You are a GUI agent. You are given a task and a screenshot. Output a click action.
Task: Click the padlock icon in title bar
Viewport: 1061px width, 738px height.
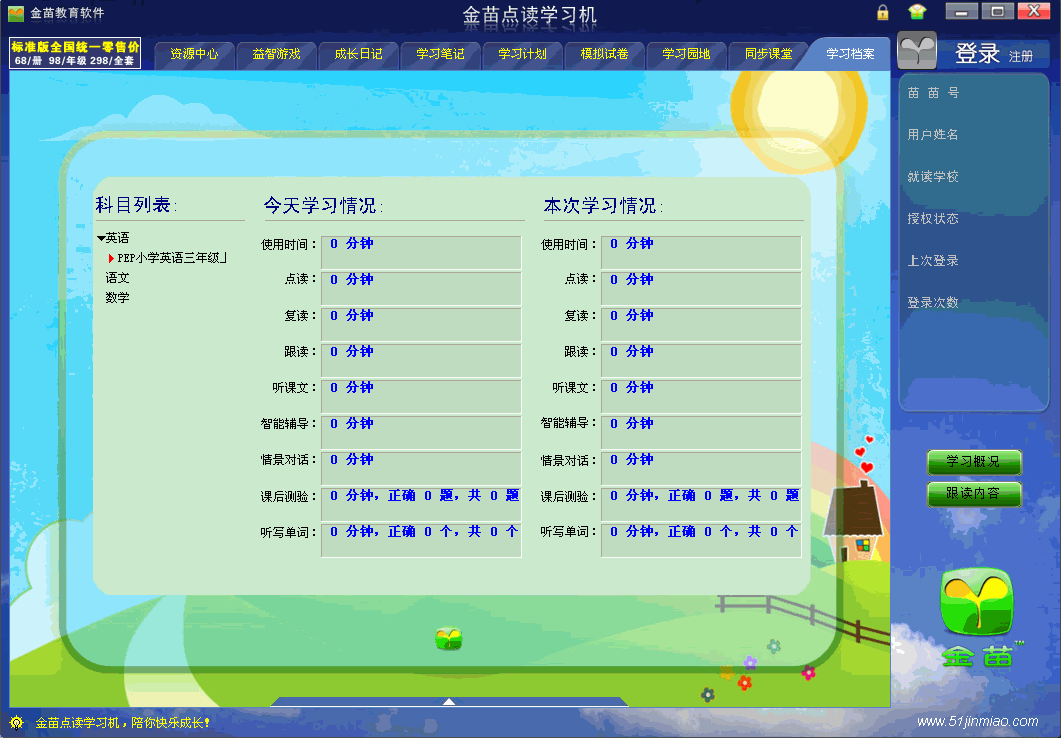(x=882, y=12)
